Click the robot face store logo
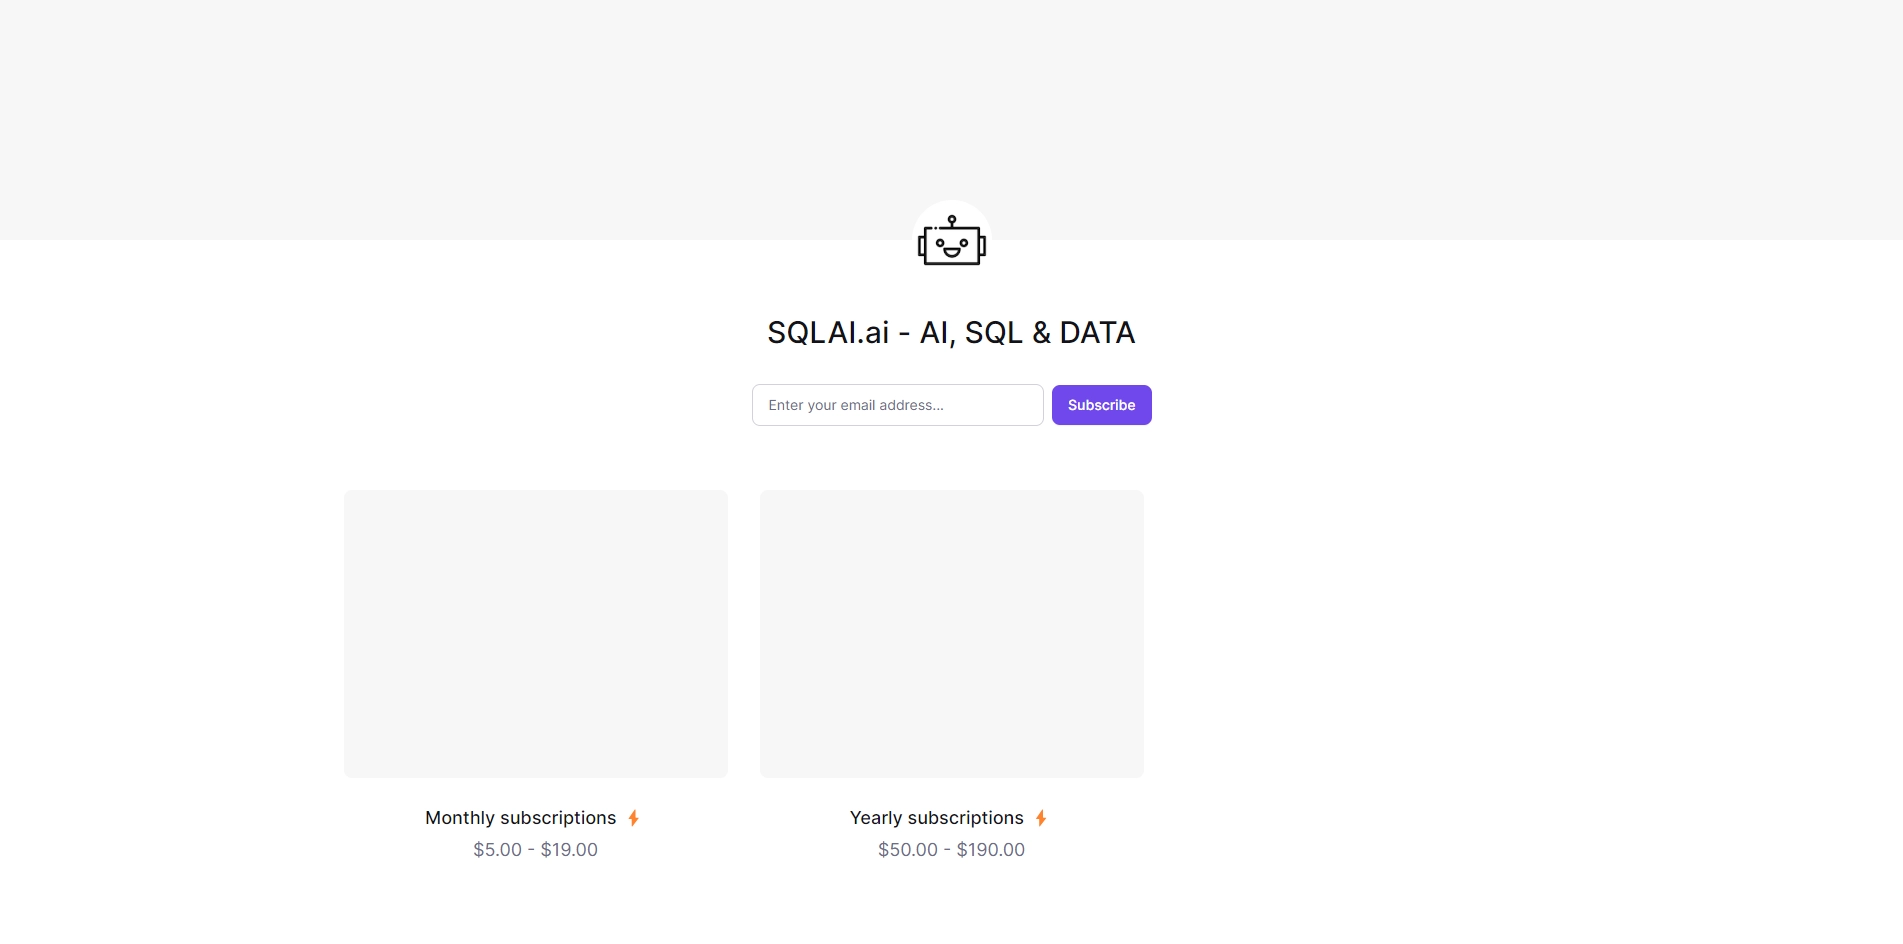Screen dimensions: 1903x944 [952, 240]
